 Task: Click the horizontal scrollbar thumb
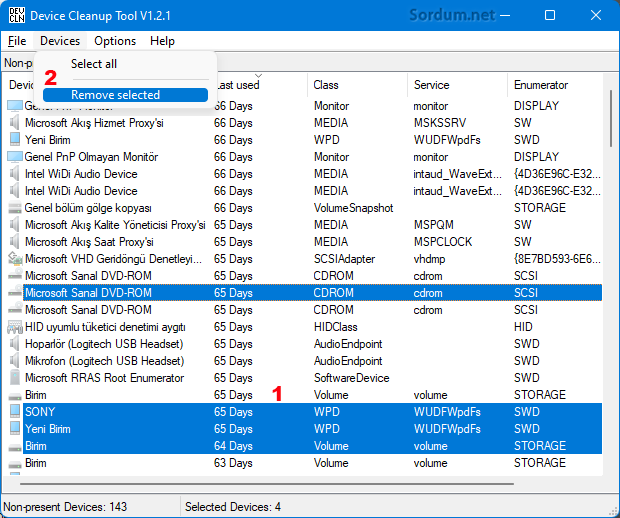click(x=267, y=484)
